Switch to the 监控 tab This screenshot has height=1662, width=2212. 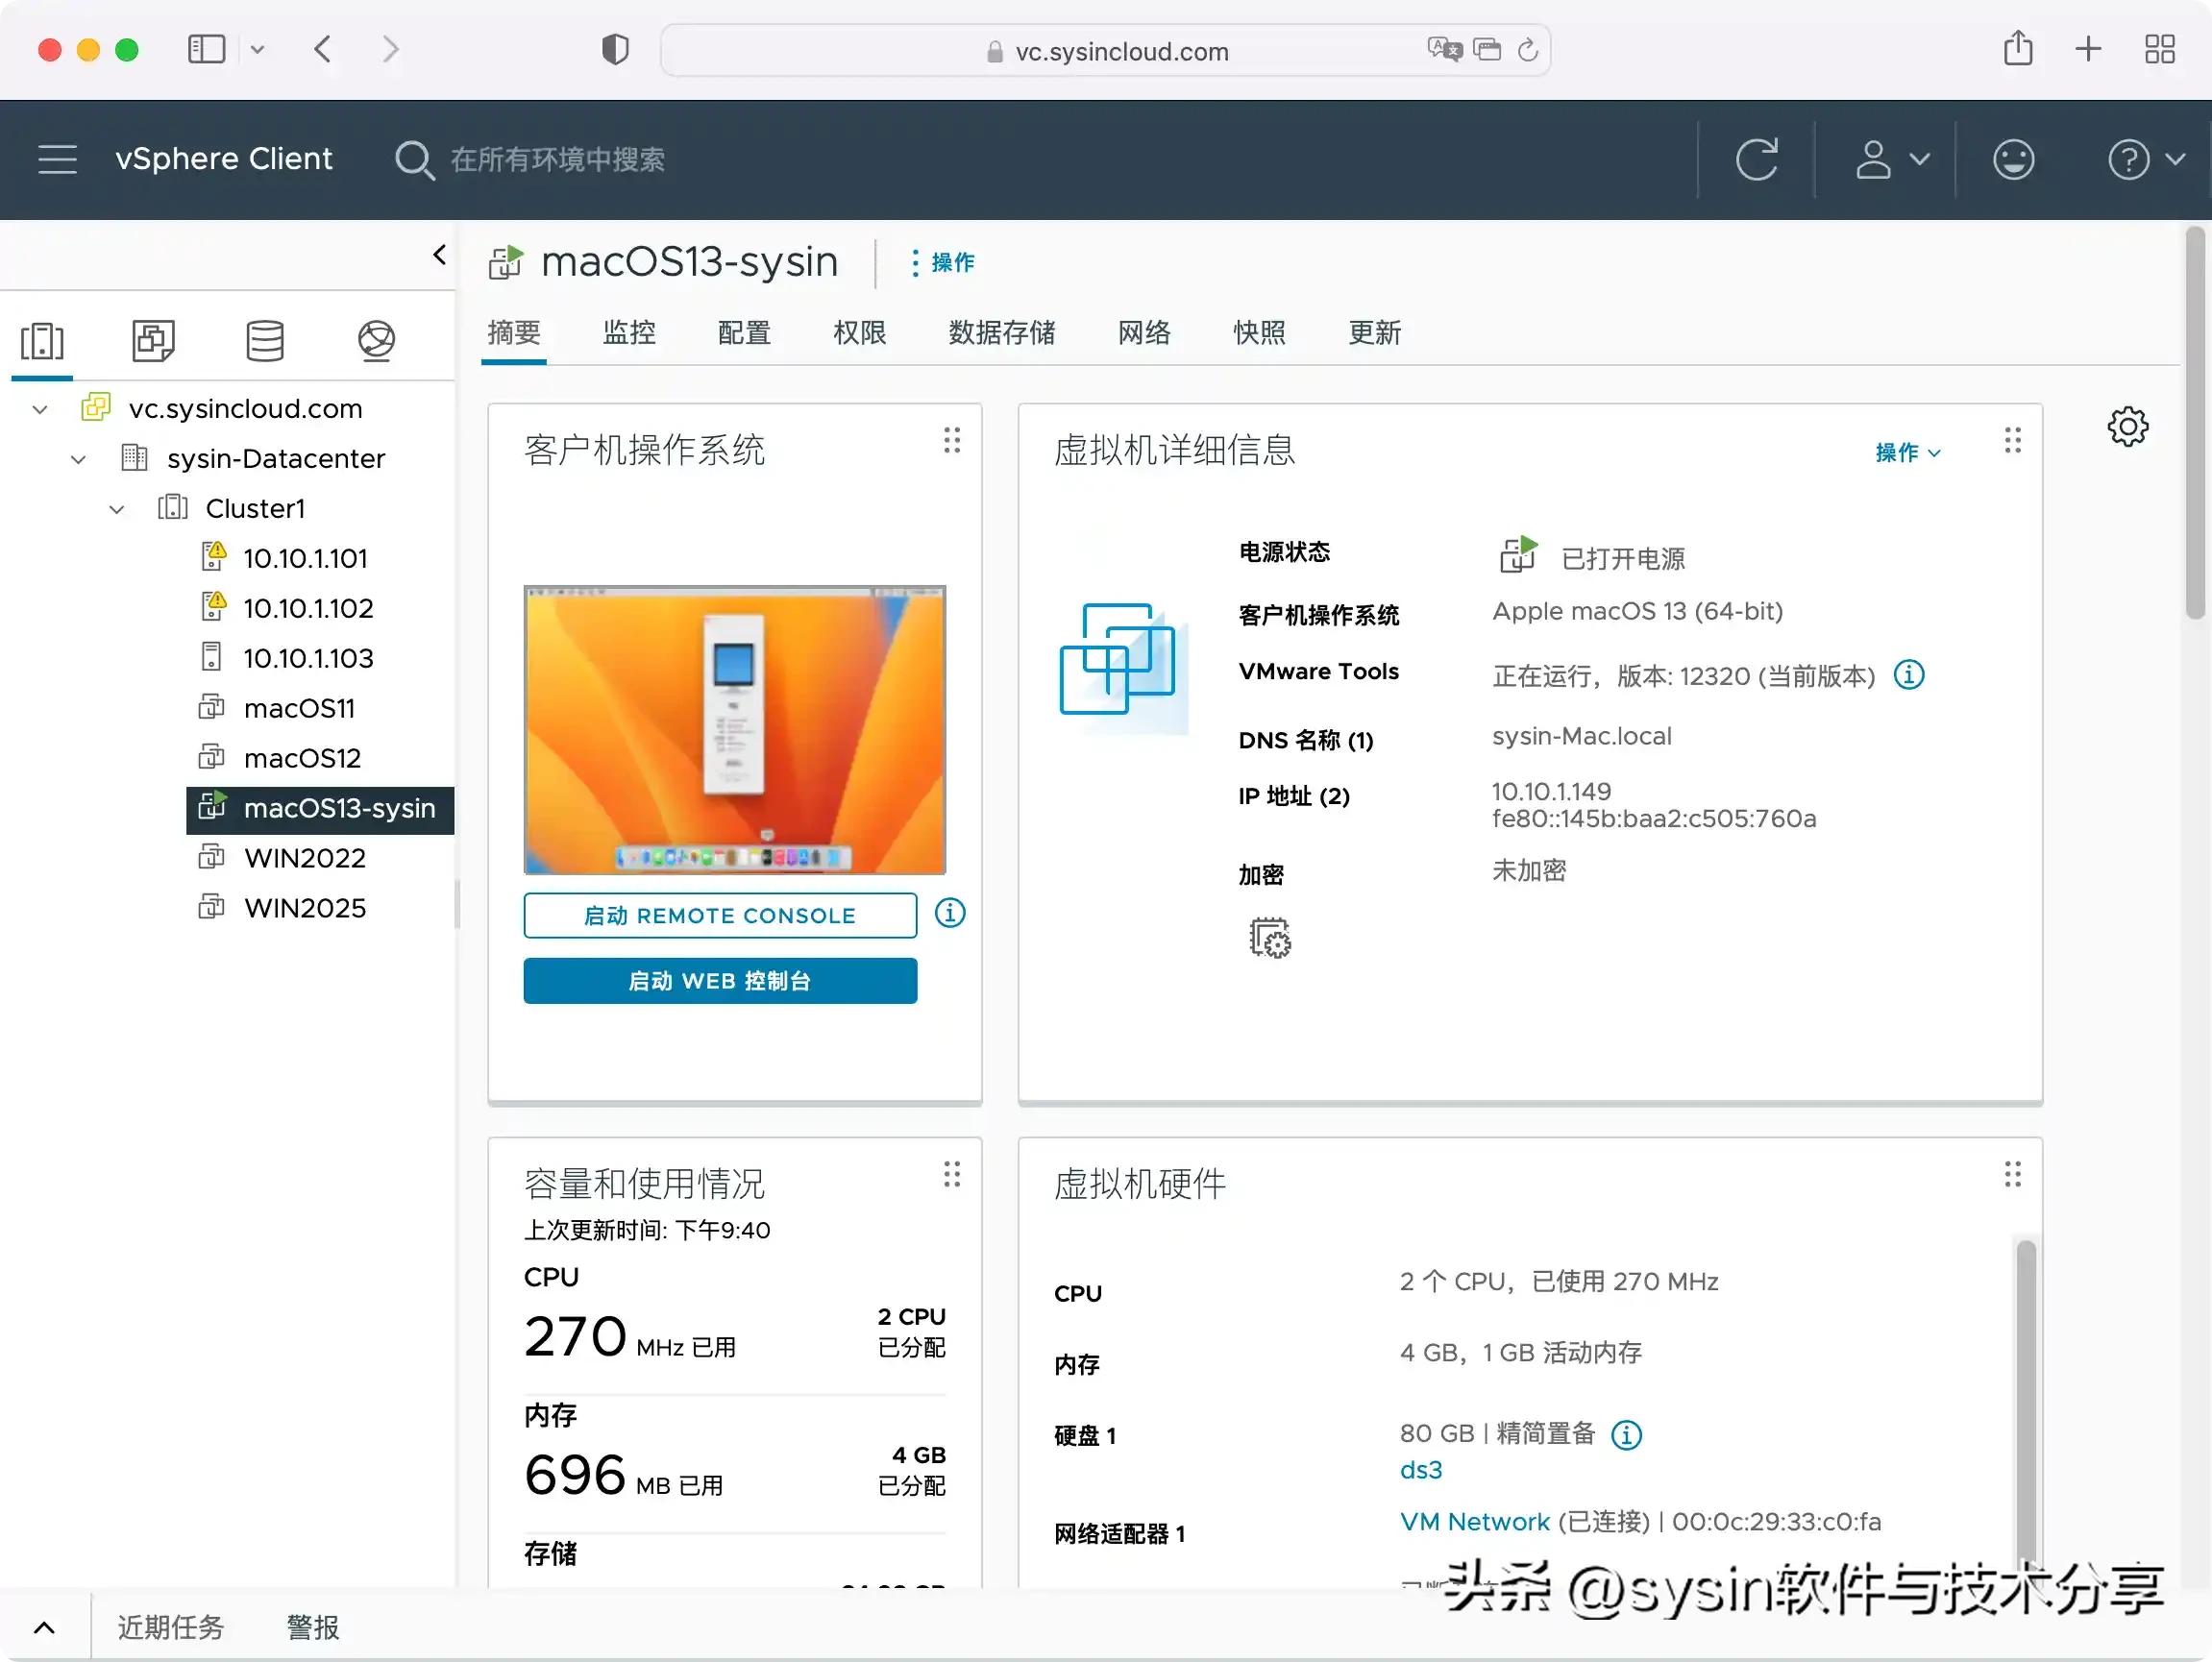pos(629,333)
